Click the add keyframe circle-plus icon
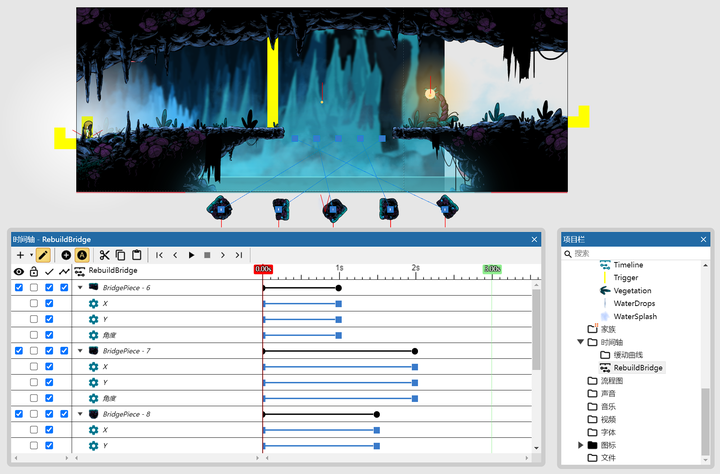The width and height of the screenshot is (720, 474). [66, 255]
